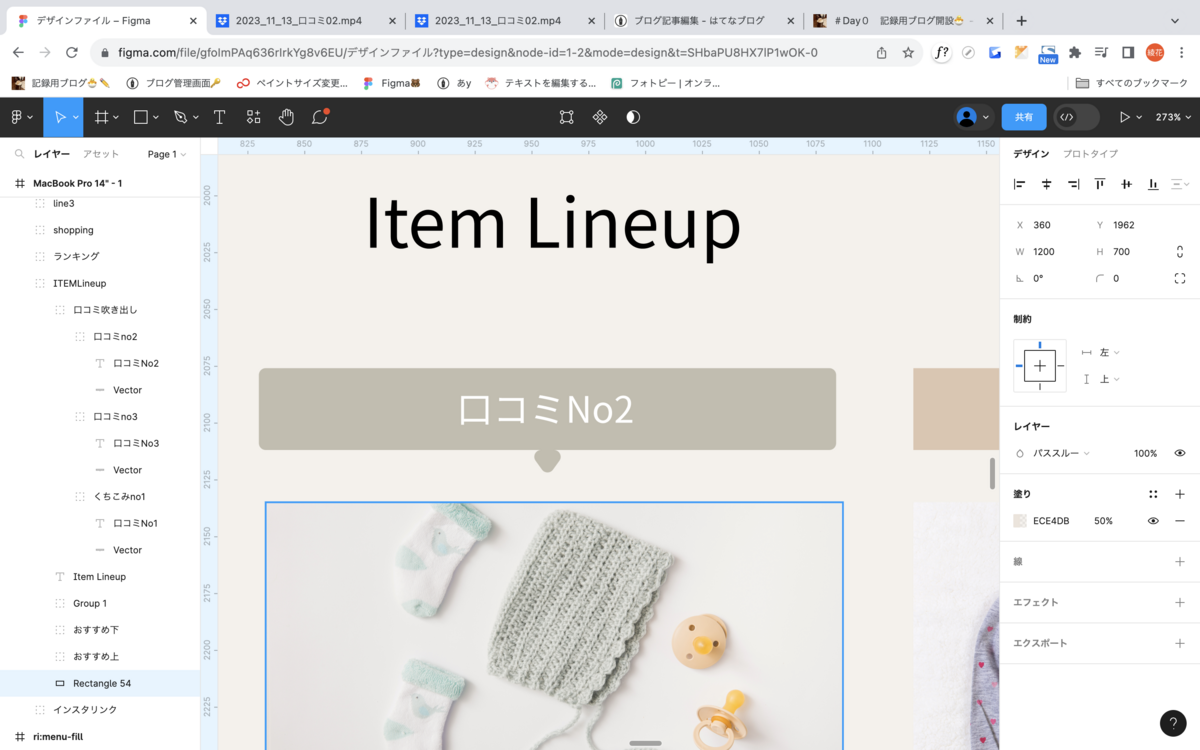Click the play prototype button

[1125, 117]
